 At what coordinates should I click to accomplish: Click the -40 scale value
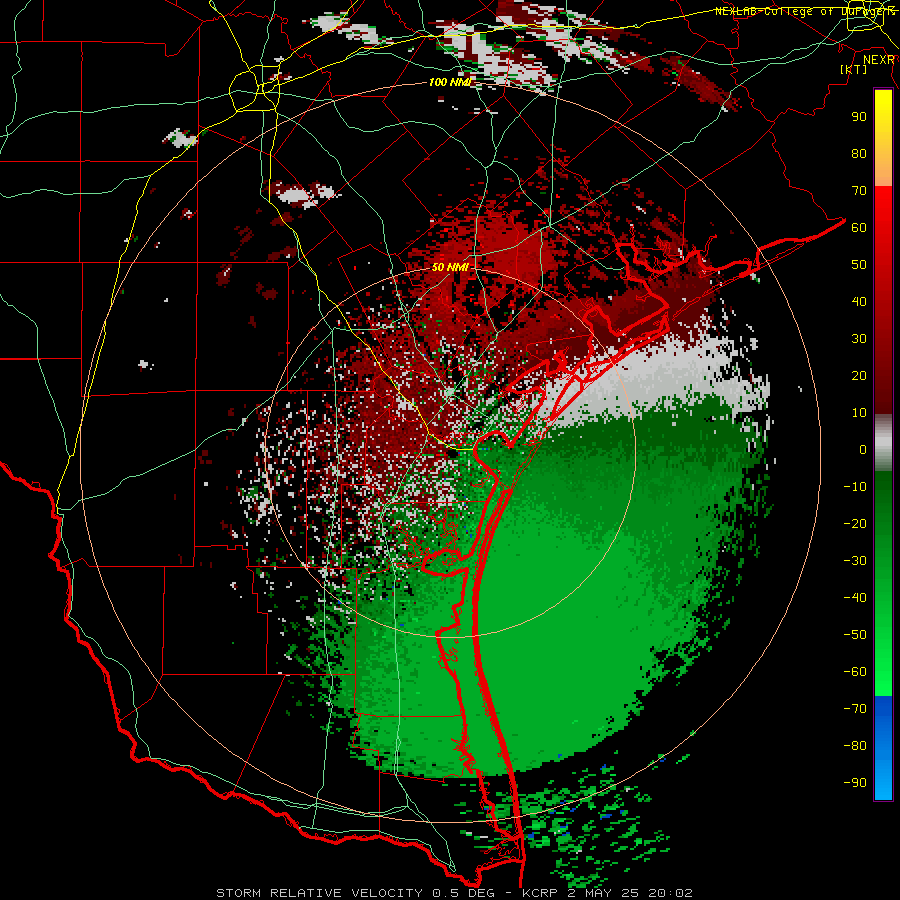[x=855, y=598]
